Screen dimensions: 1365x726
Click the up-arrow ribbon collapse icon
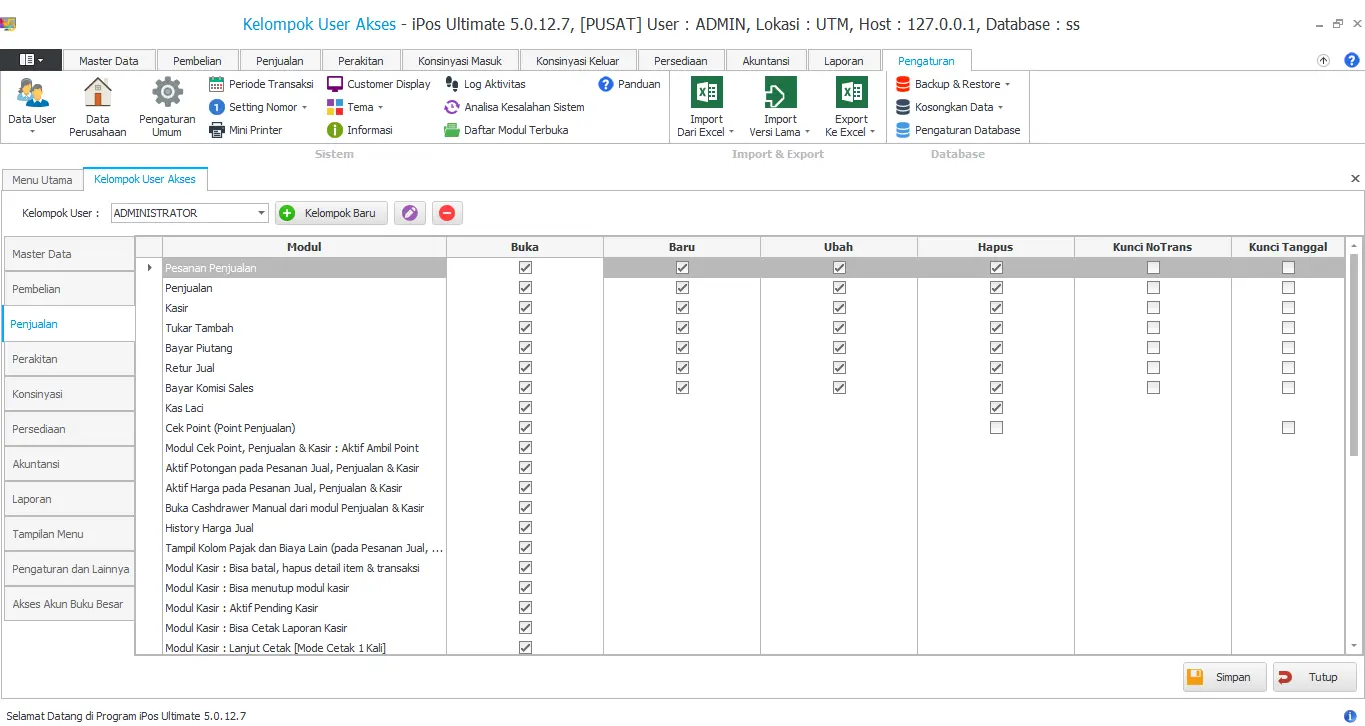(1323, 61)
